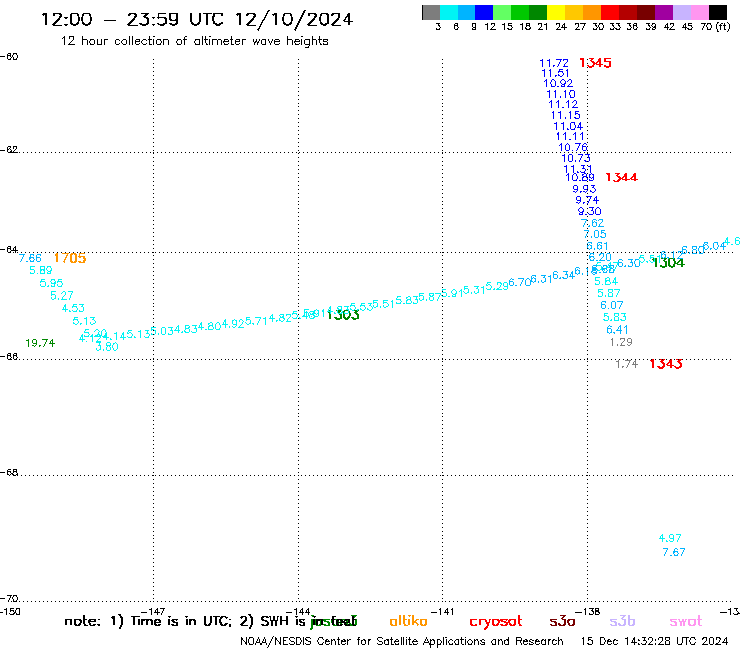Viewport: 740px width, 650px height.
Task: Click the -62 latitude axis label
Action: pyautogui.click(x=9, y=150)
